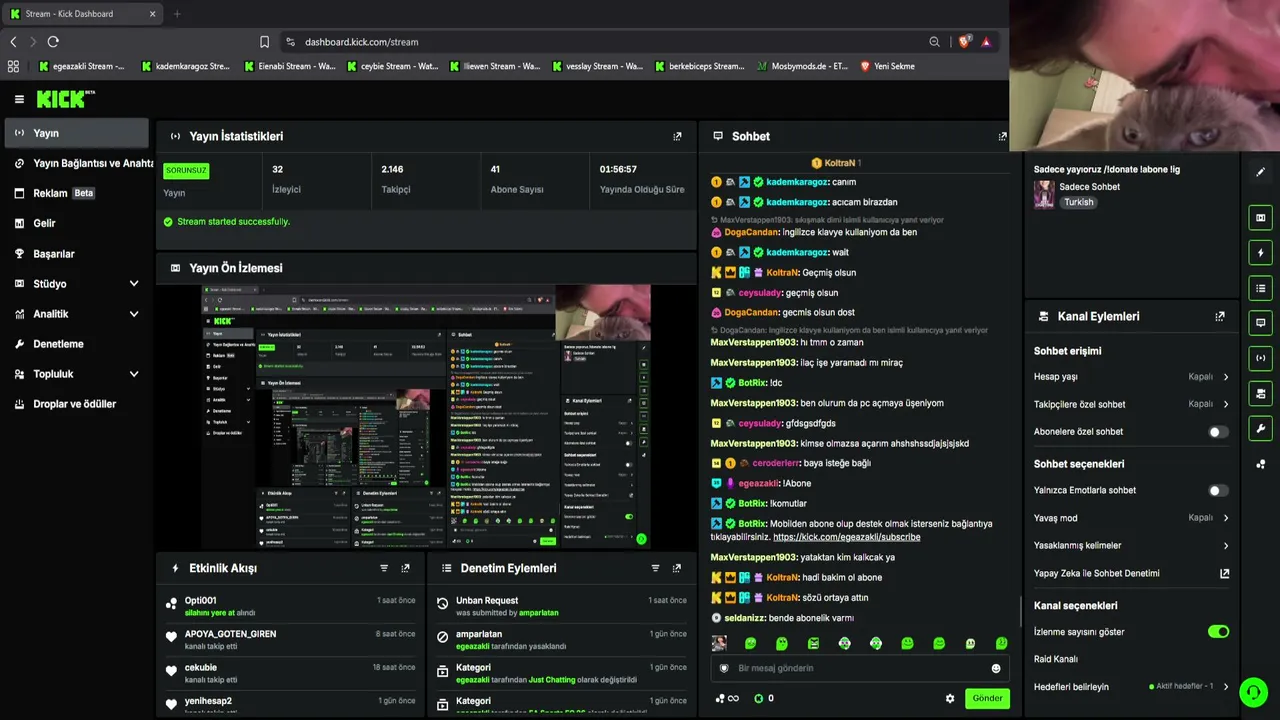This screenshot has height=720, width=1280.
Task: Edit stream info with the pencil icon
Action: [x=1260, y=172]
